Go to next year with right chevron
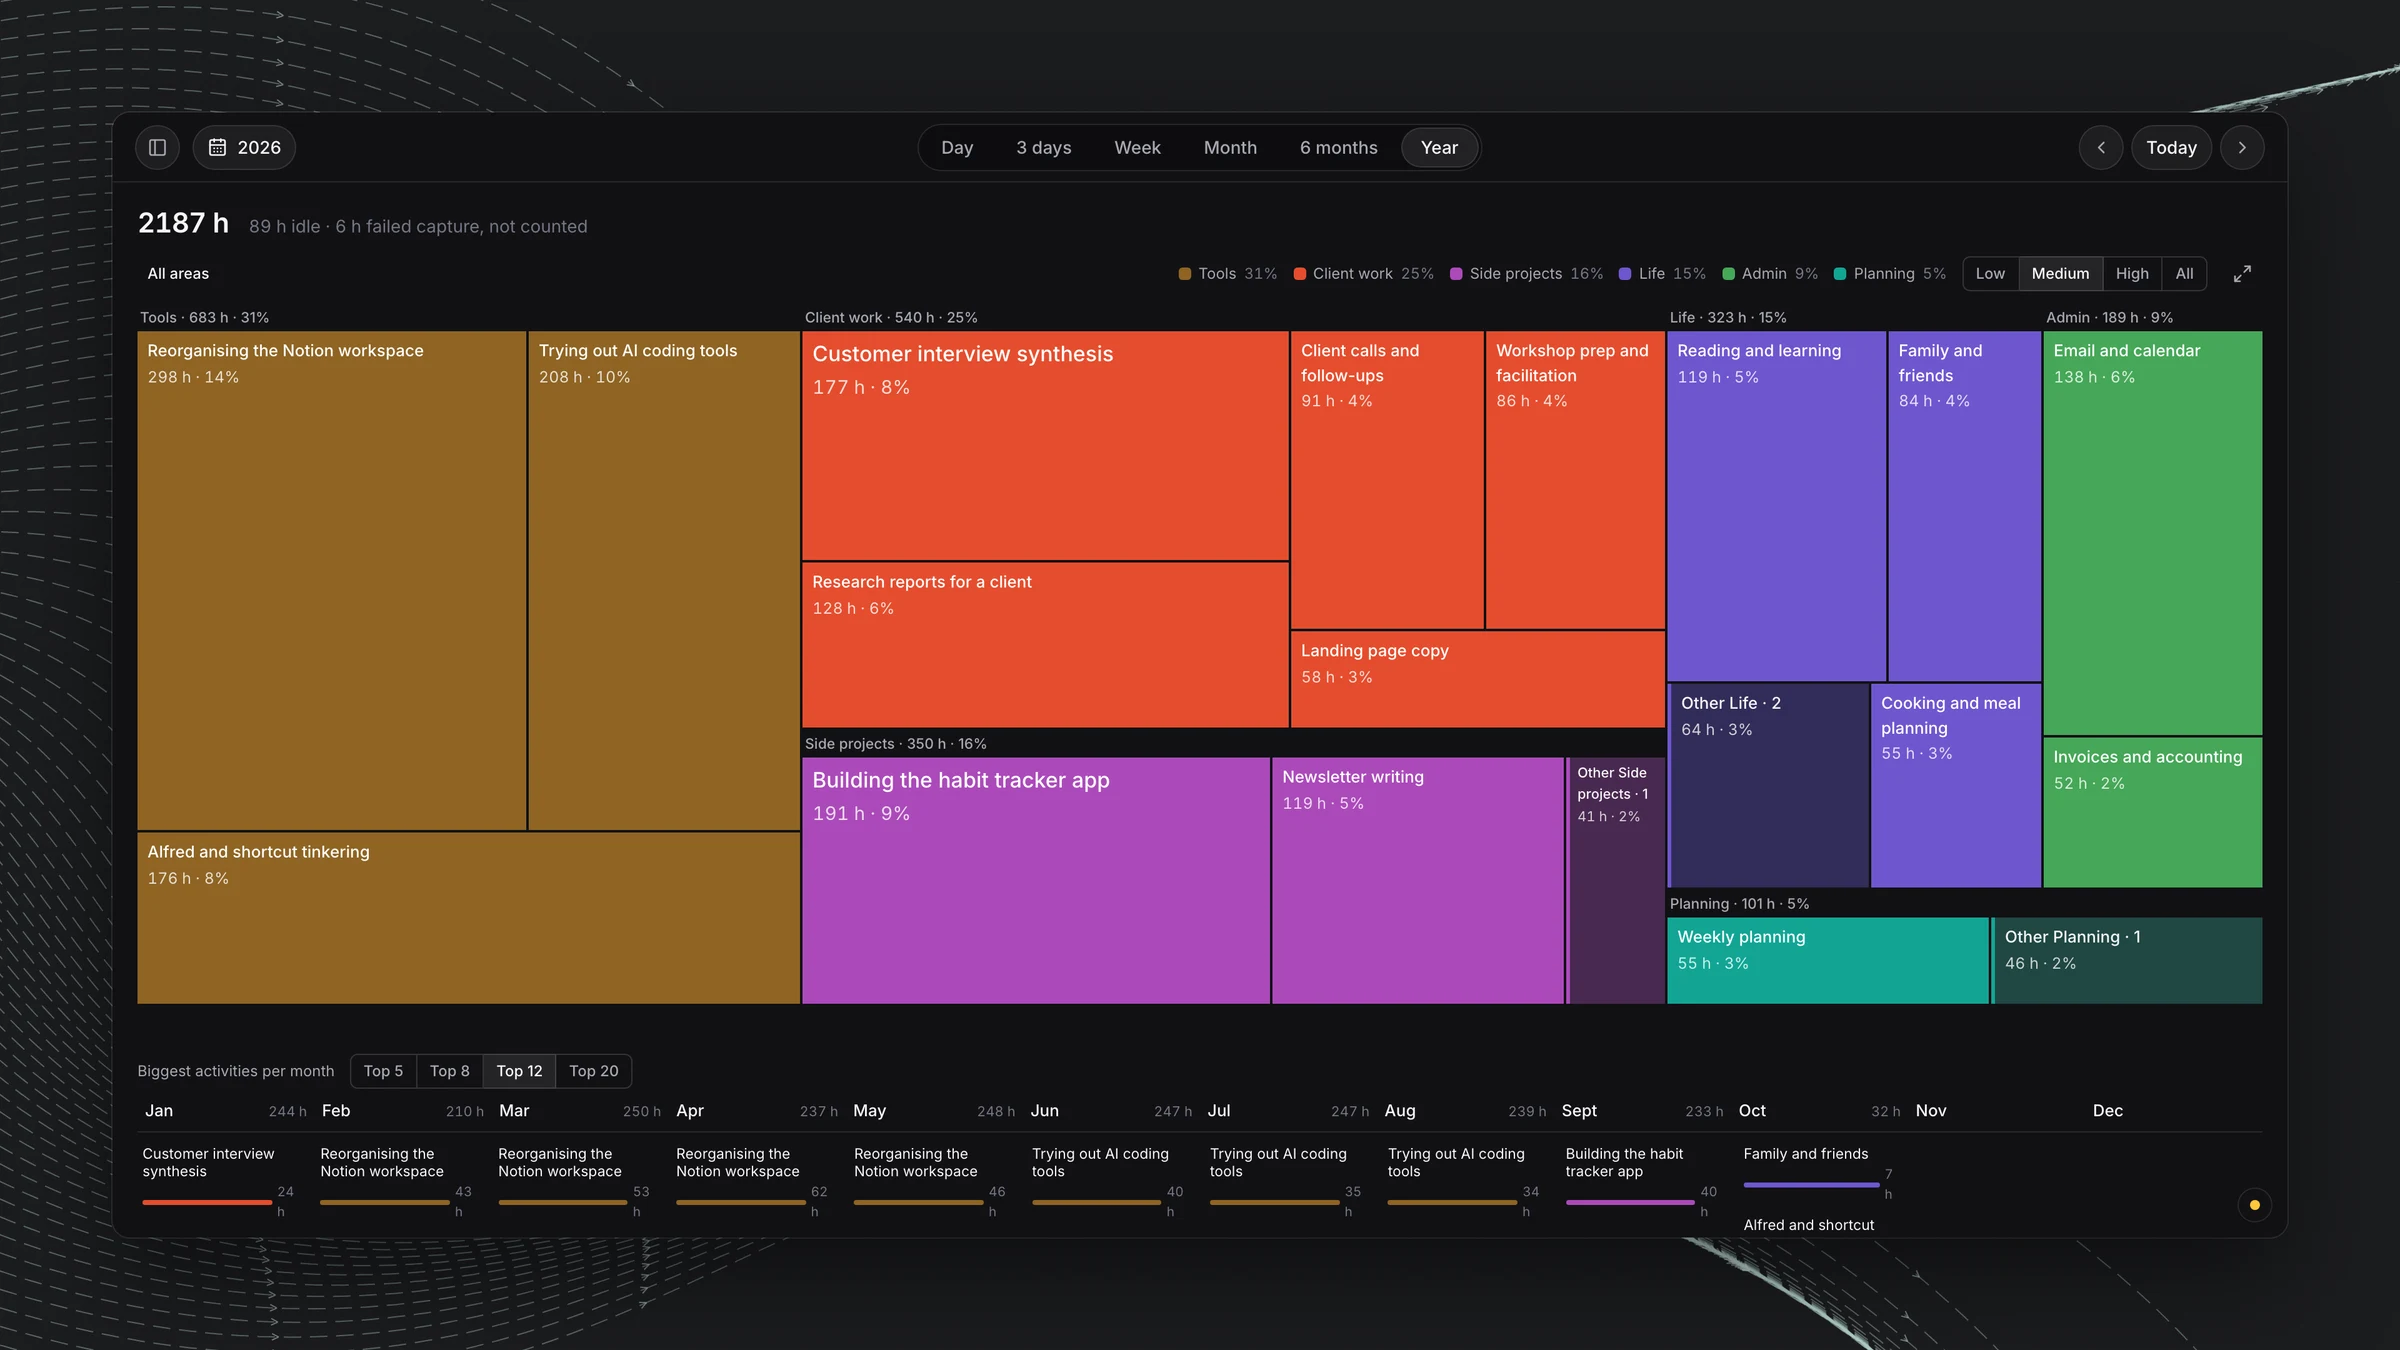This screenshot has width=2400, height=1350. [x=2242, y=147]
